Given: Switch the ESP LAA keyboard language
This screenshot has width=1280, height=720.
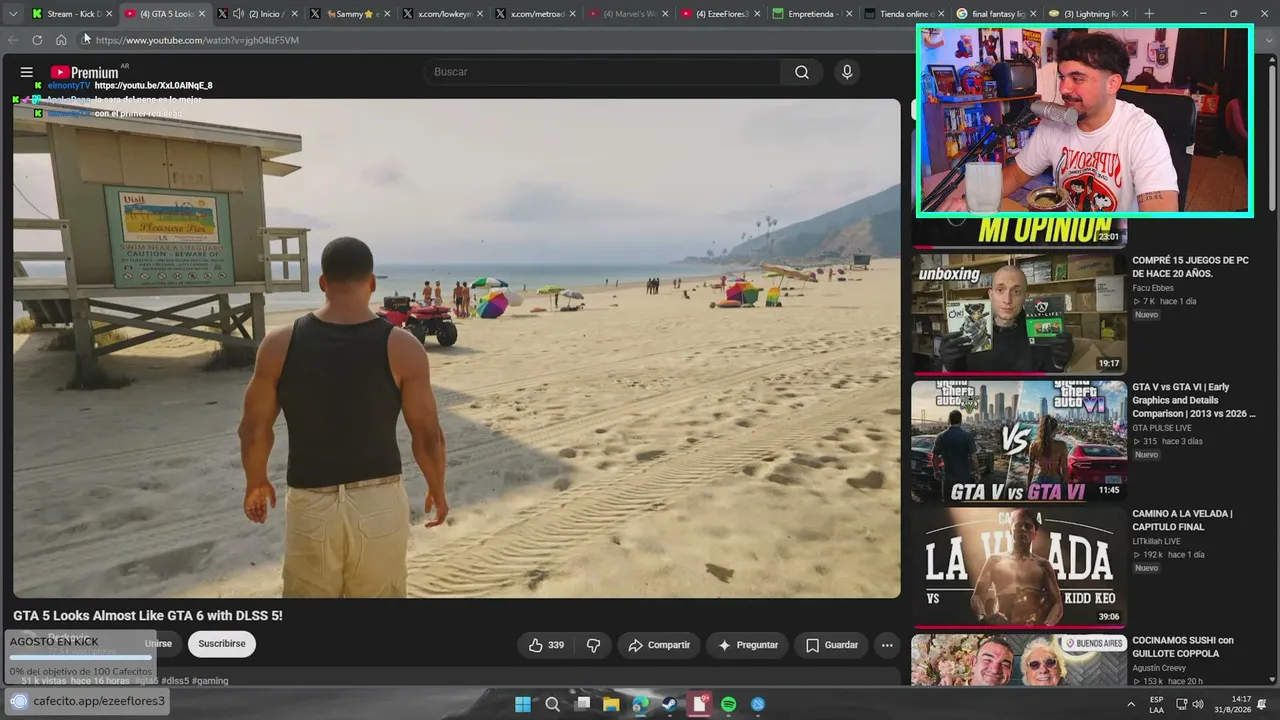Looking at the screenshot, I should [1156, 704].
